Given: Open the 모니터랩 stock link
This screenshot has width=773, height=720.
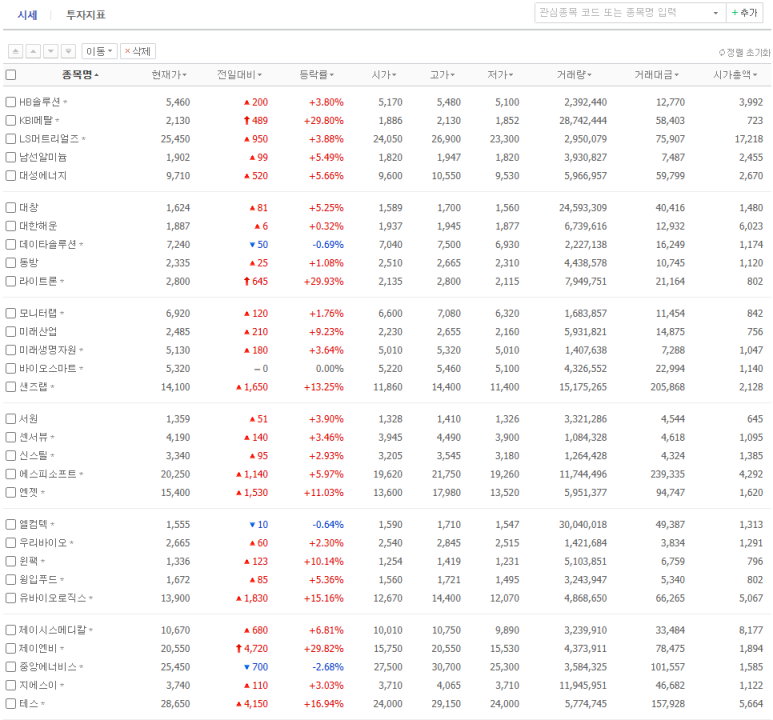Looking at the screenshot, I should pyautogui.click(x=38, y=313).
